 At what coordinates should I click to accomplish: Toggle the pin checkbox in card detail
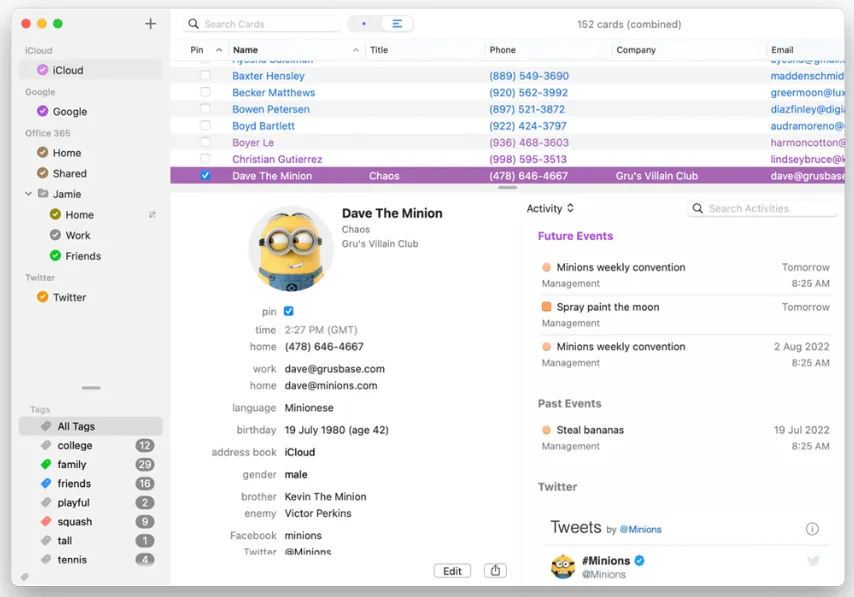click(289, 311)
